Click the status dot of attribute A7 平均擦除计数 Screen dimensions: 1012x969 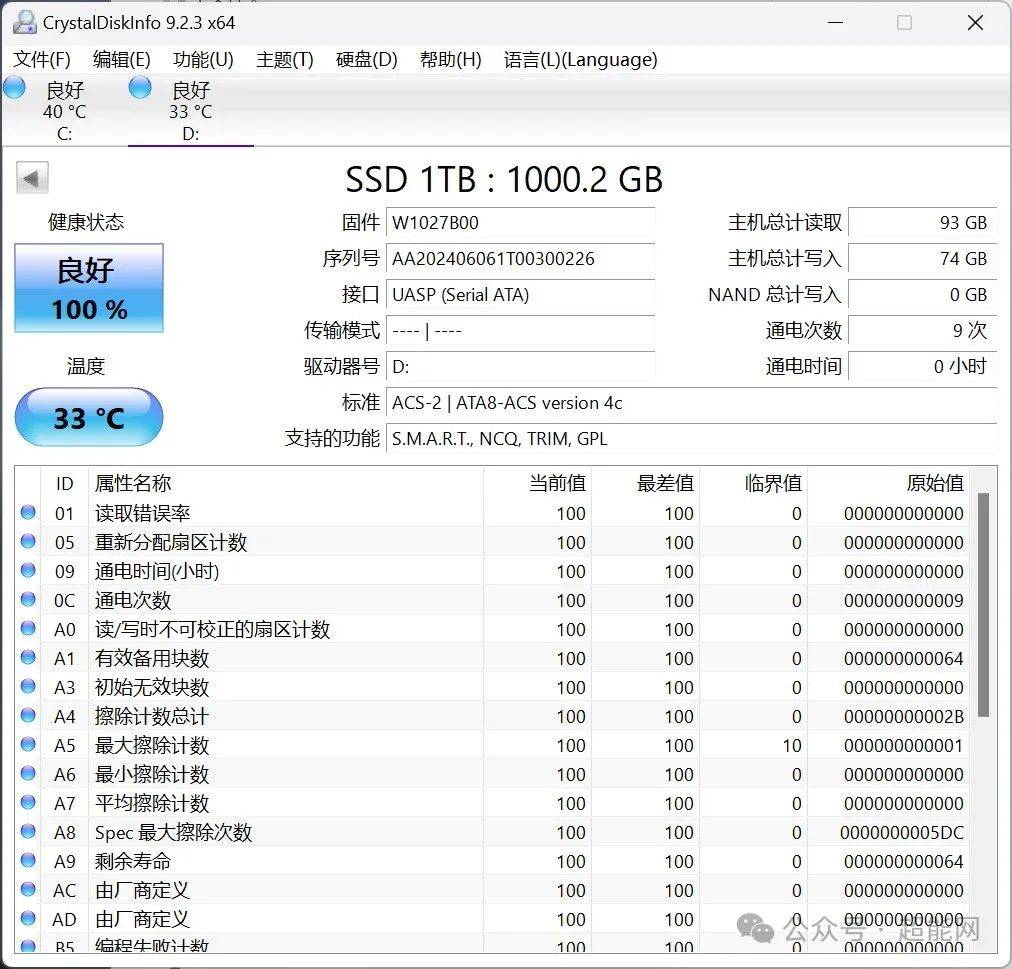coord(28,803)
